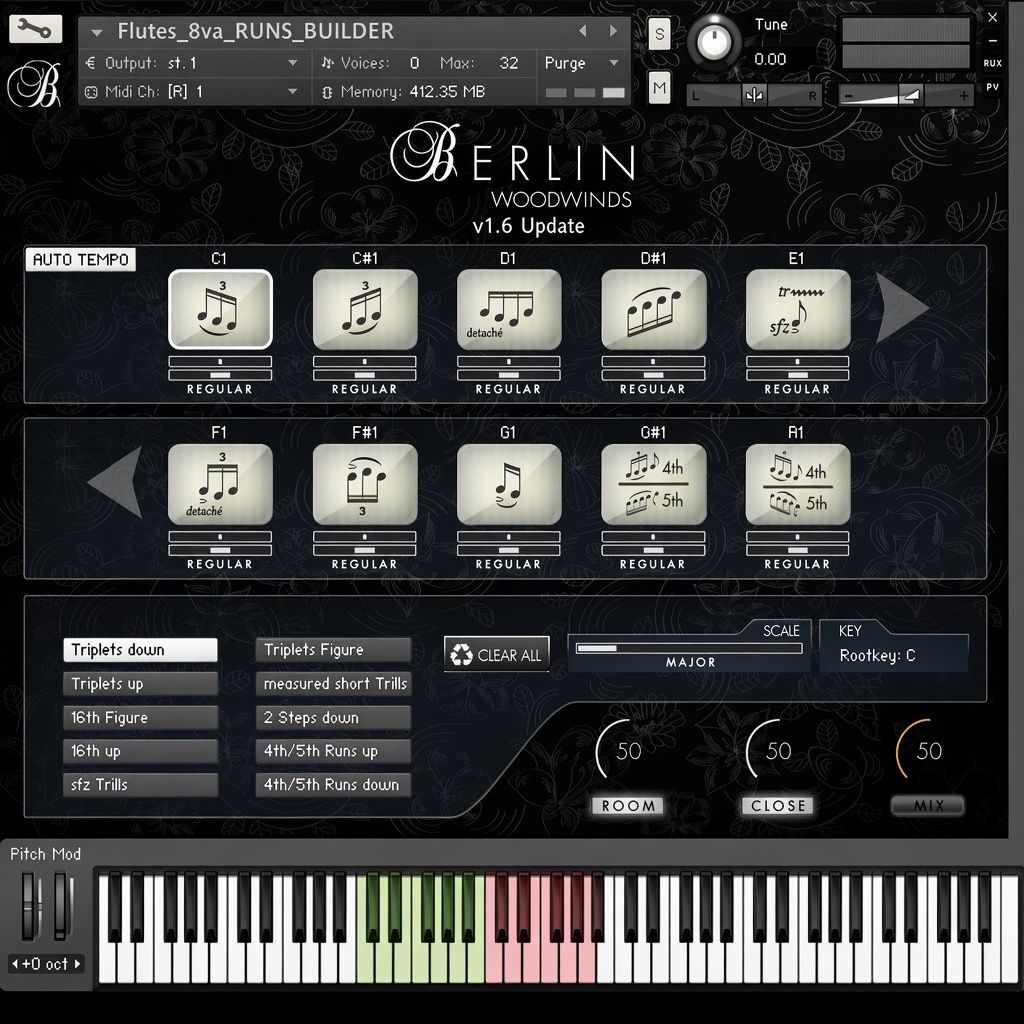The width and height of the screenshot is (1024, 1024).
Task: Click the Pitch wheel
Action: click(29, 908)
